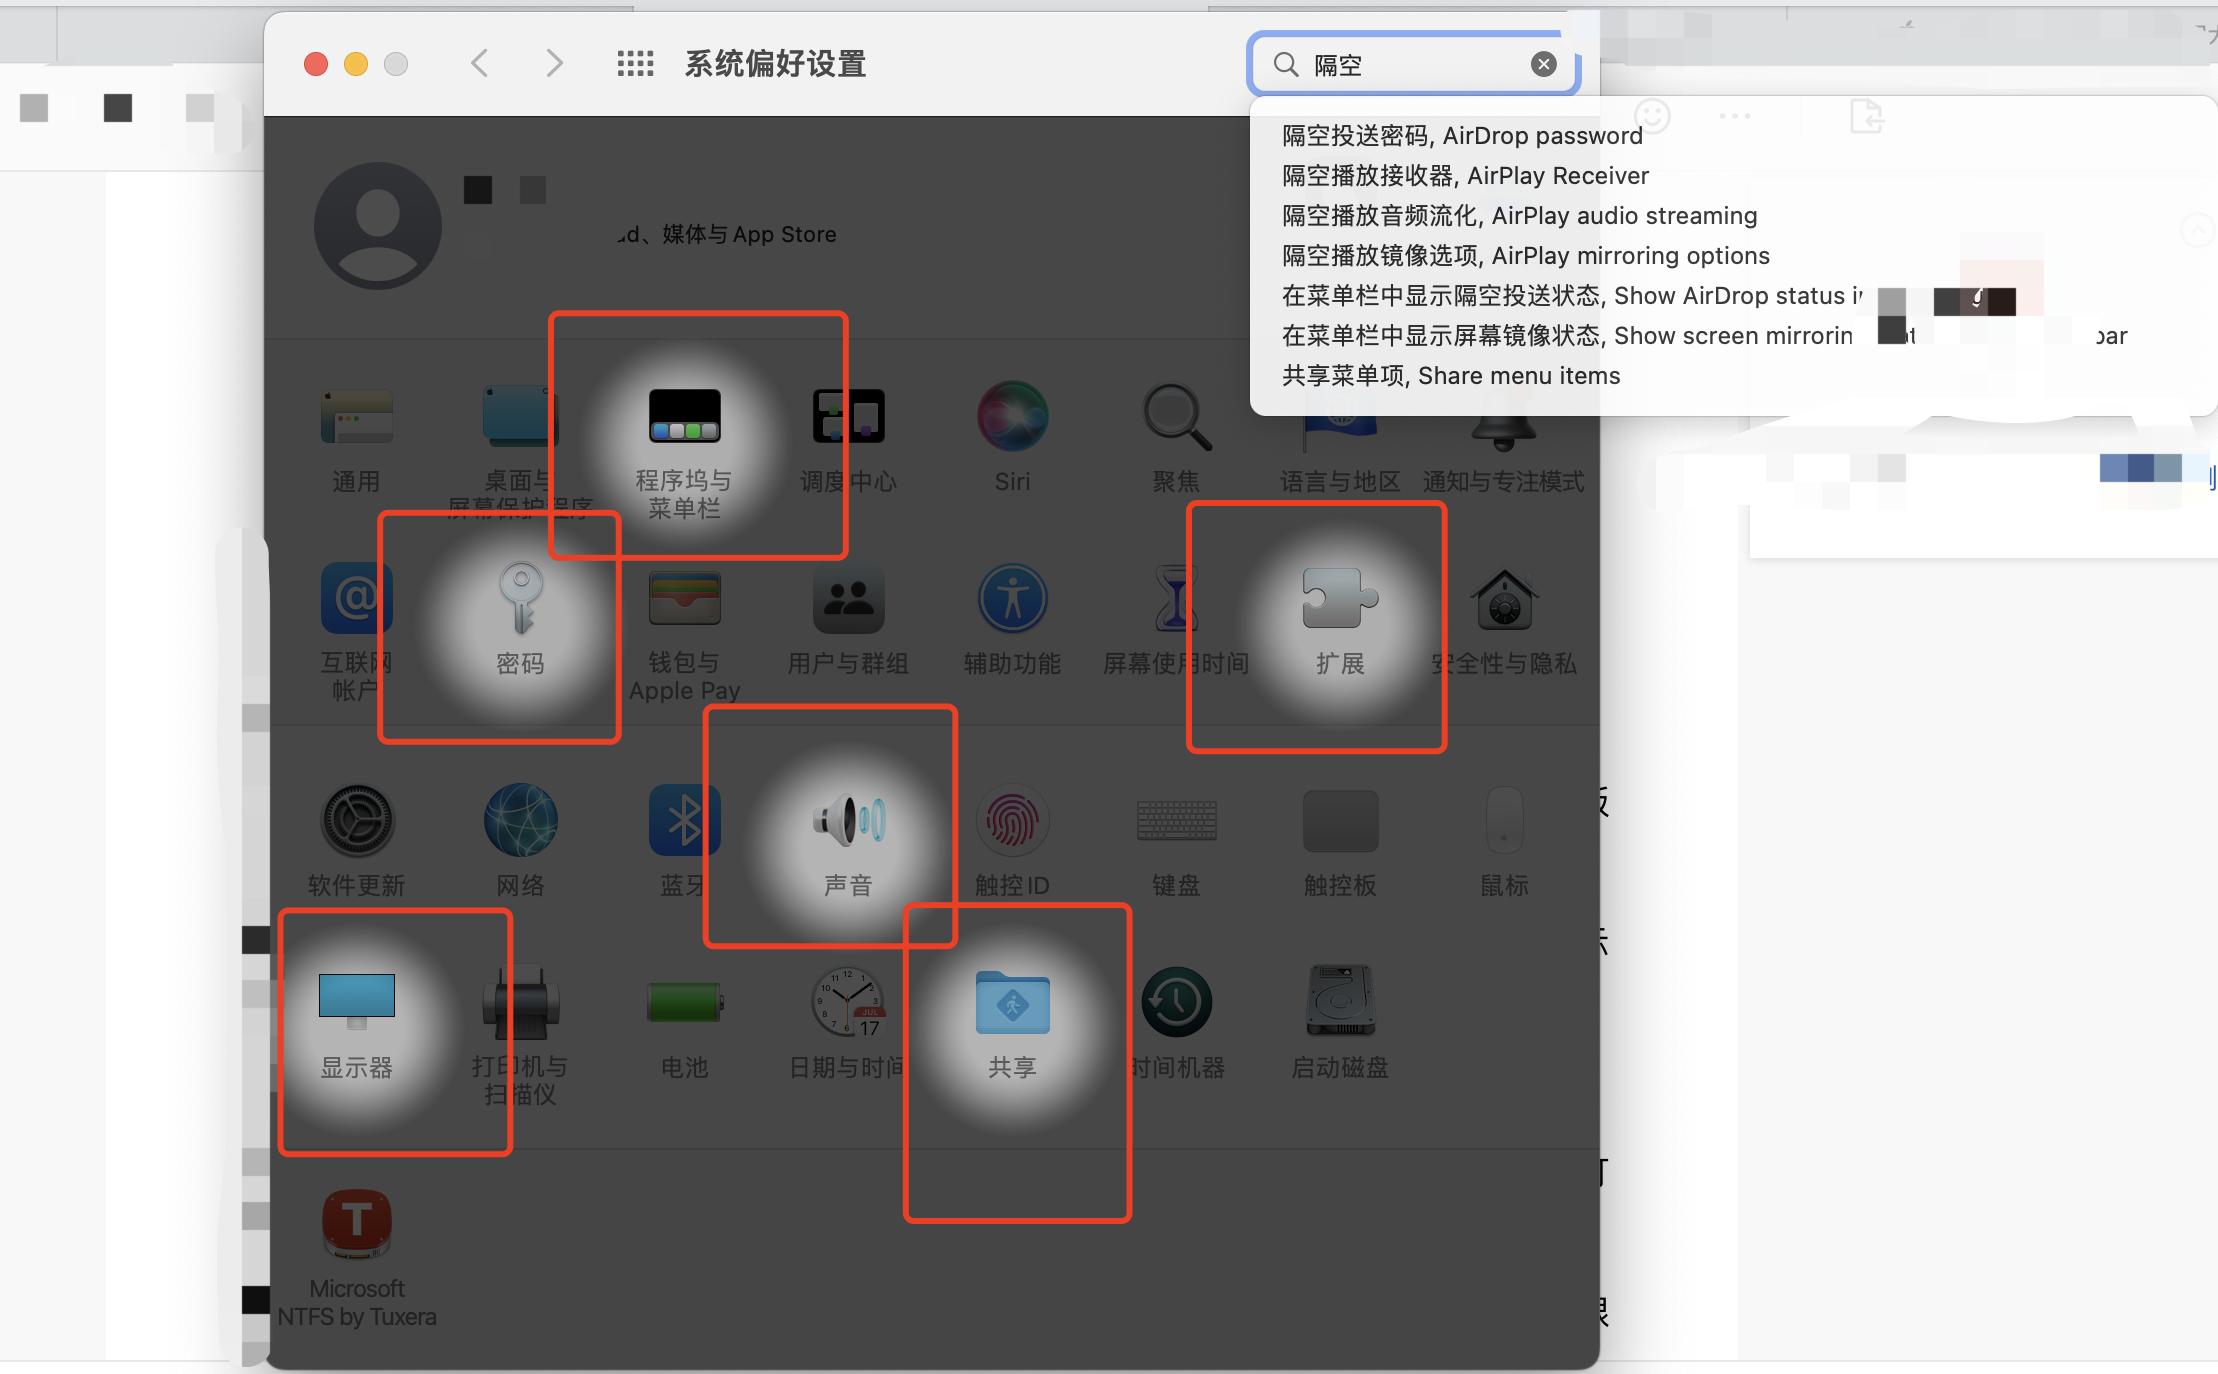Image resolution: width=2218 pixels, height=1374 pixels.
Task: Clear the search field text
Action: (1544, 63)
